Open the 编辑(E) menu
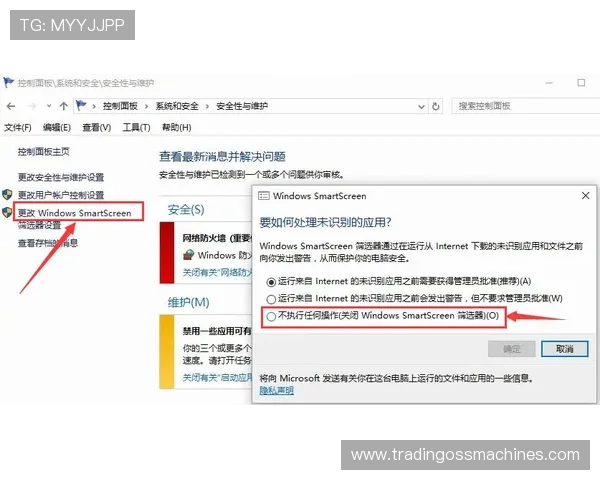600x480 pixels. (57, 127)
